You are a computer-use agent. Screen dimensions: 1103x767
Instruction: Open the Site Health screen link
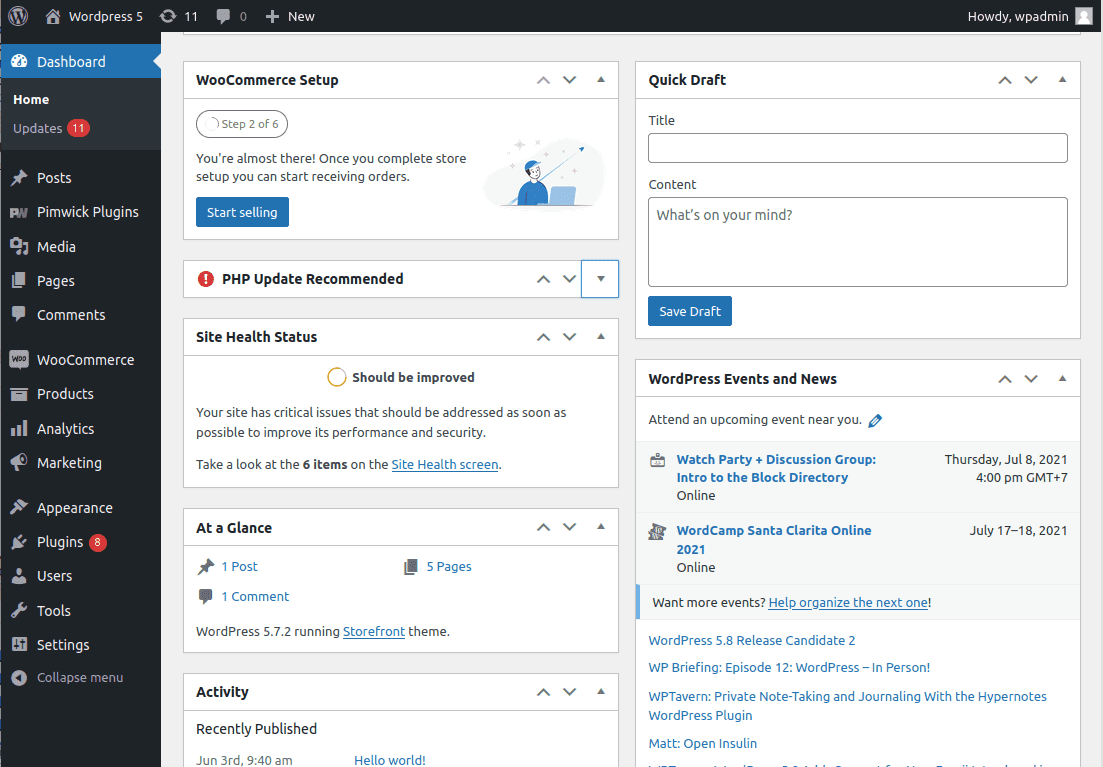[444, 464]
